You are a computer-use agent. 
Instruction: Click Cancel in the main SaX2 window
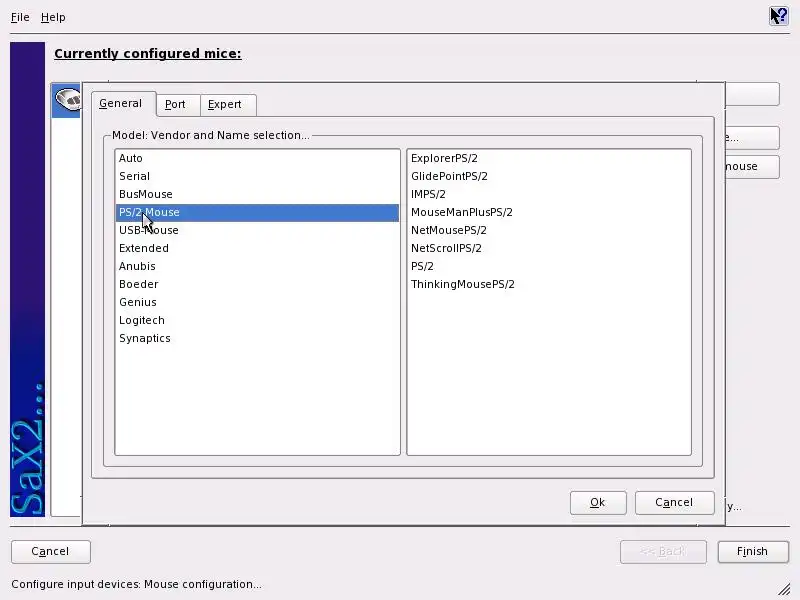point(51,552)
